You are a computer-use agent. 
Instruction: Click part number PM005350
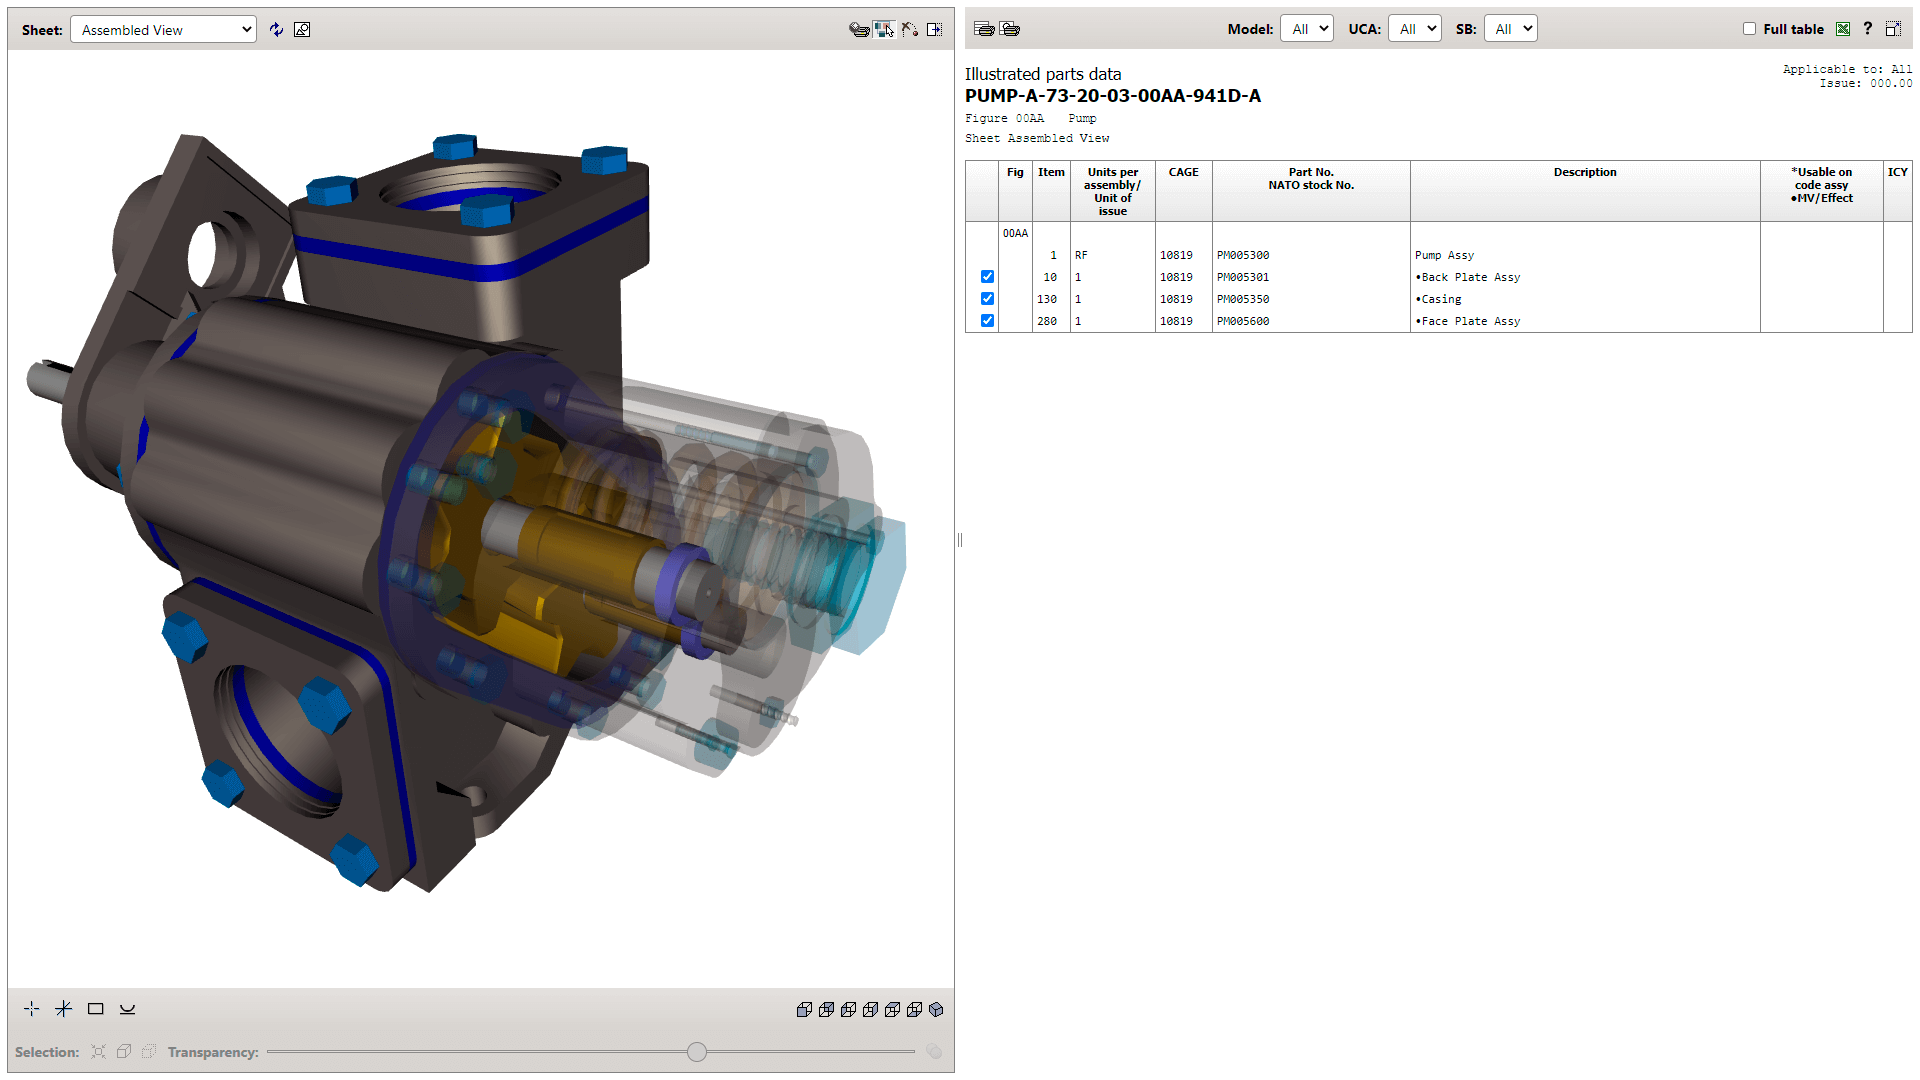(x=1243, y=299)
